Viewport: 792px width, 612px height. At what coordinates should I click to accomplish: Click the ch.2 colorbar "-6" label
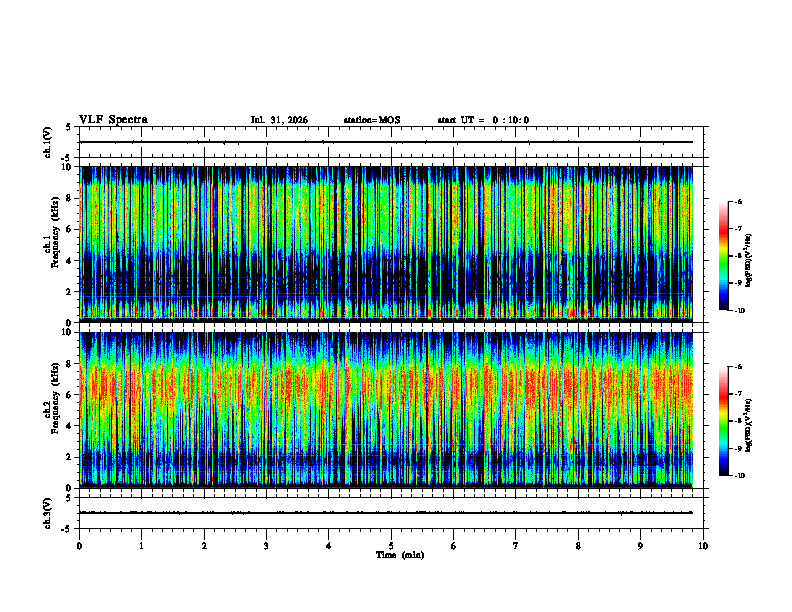coord(739,367)
